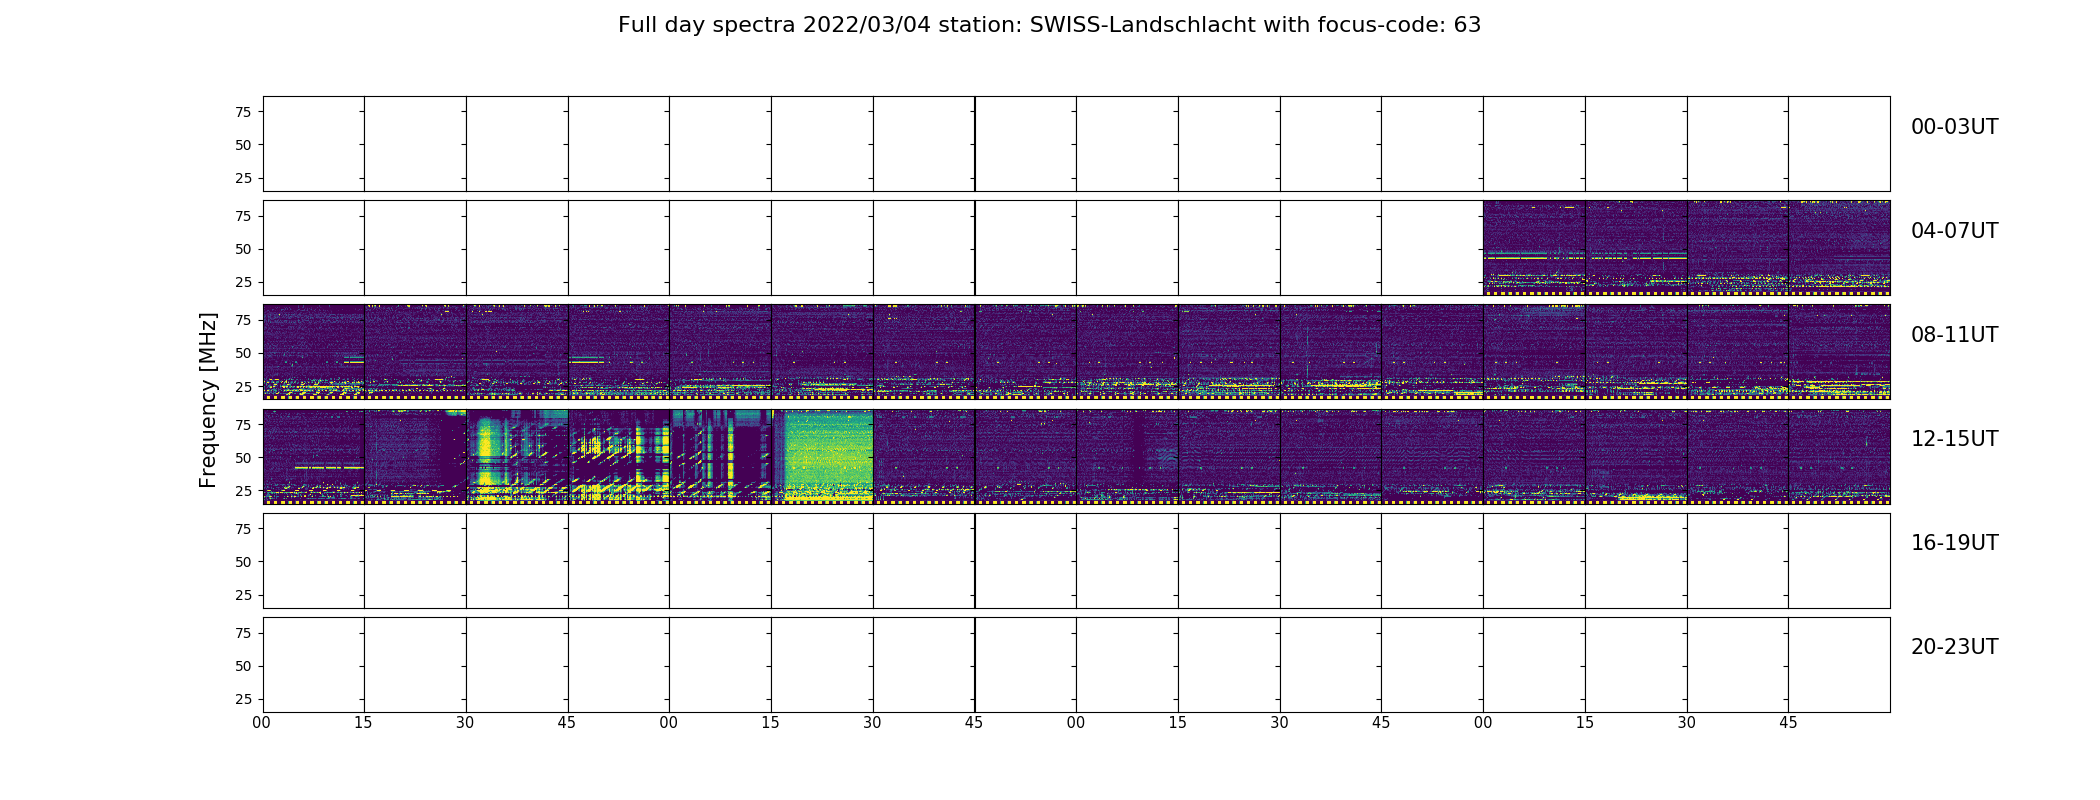Click the 75 tick label of the 08-11UT row
This screenshot has width=2100, height=800.
[243, 320]
